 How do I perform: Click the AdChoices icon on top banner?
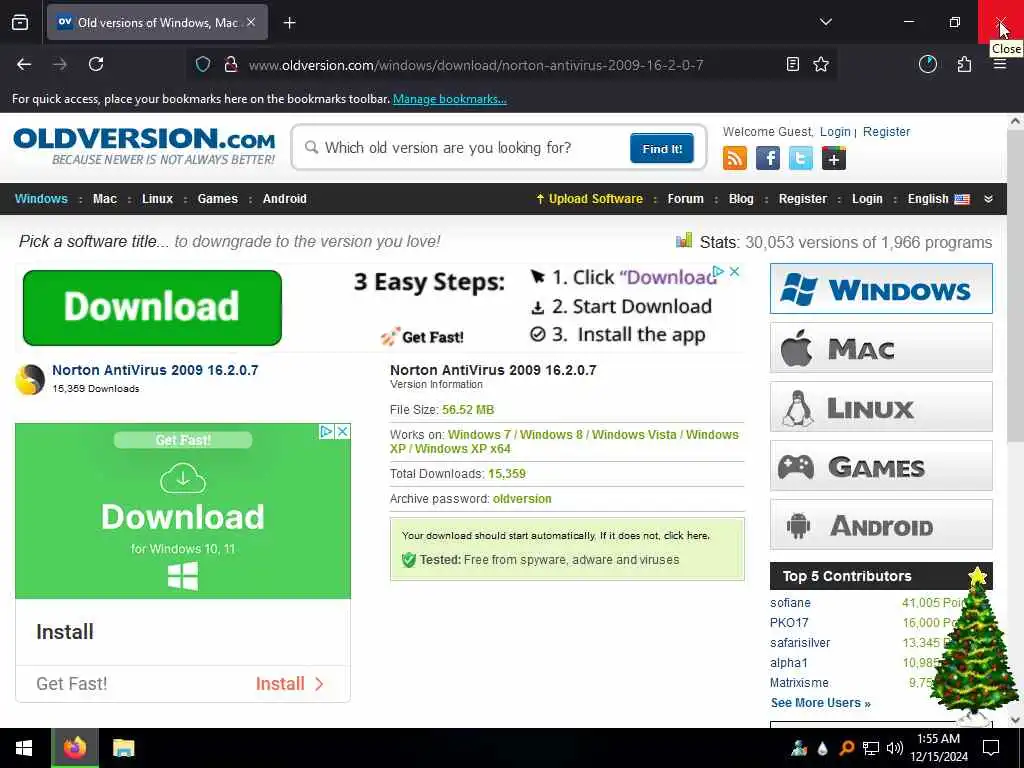[718, 272]
